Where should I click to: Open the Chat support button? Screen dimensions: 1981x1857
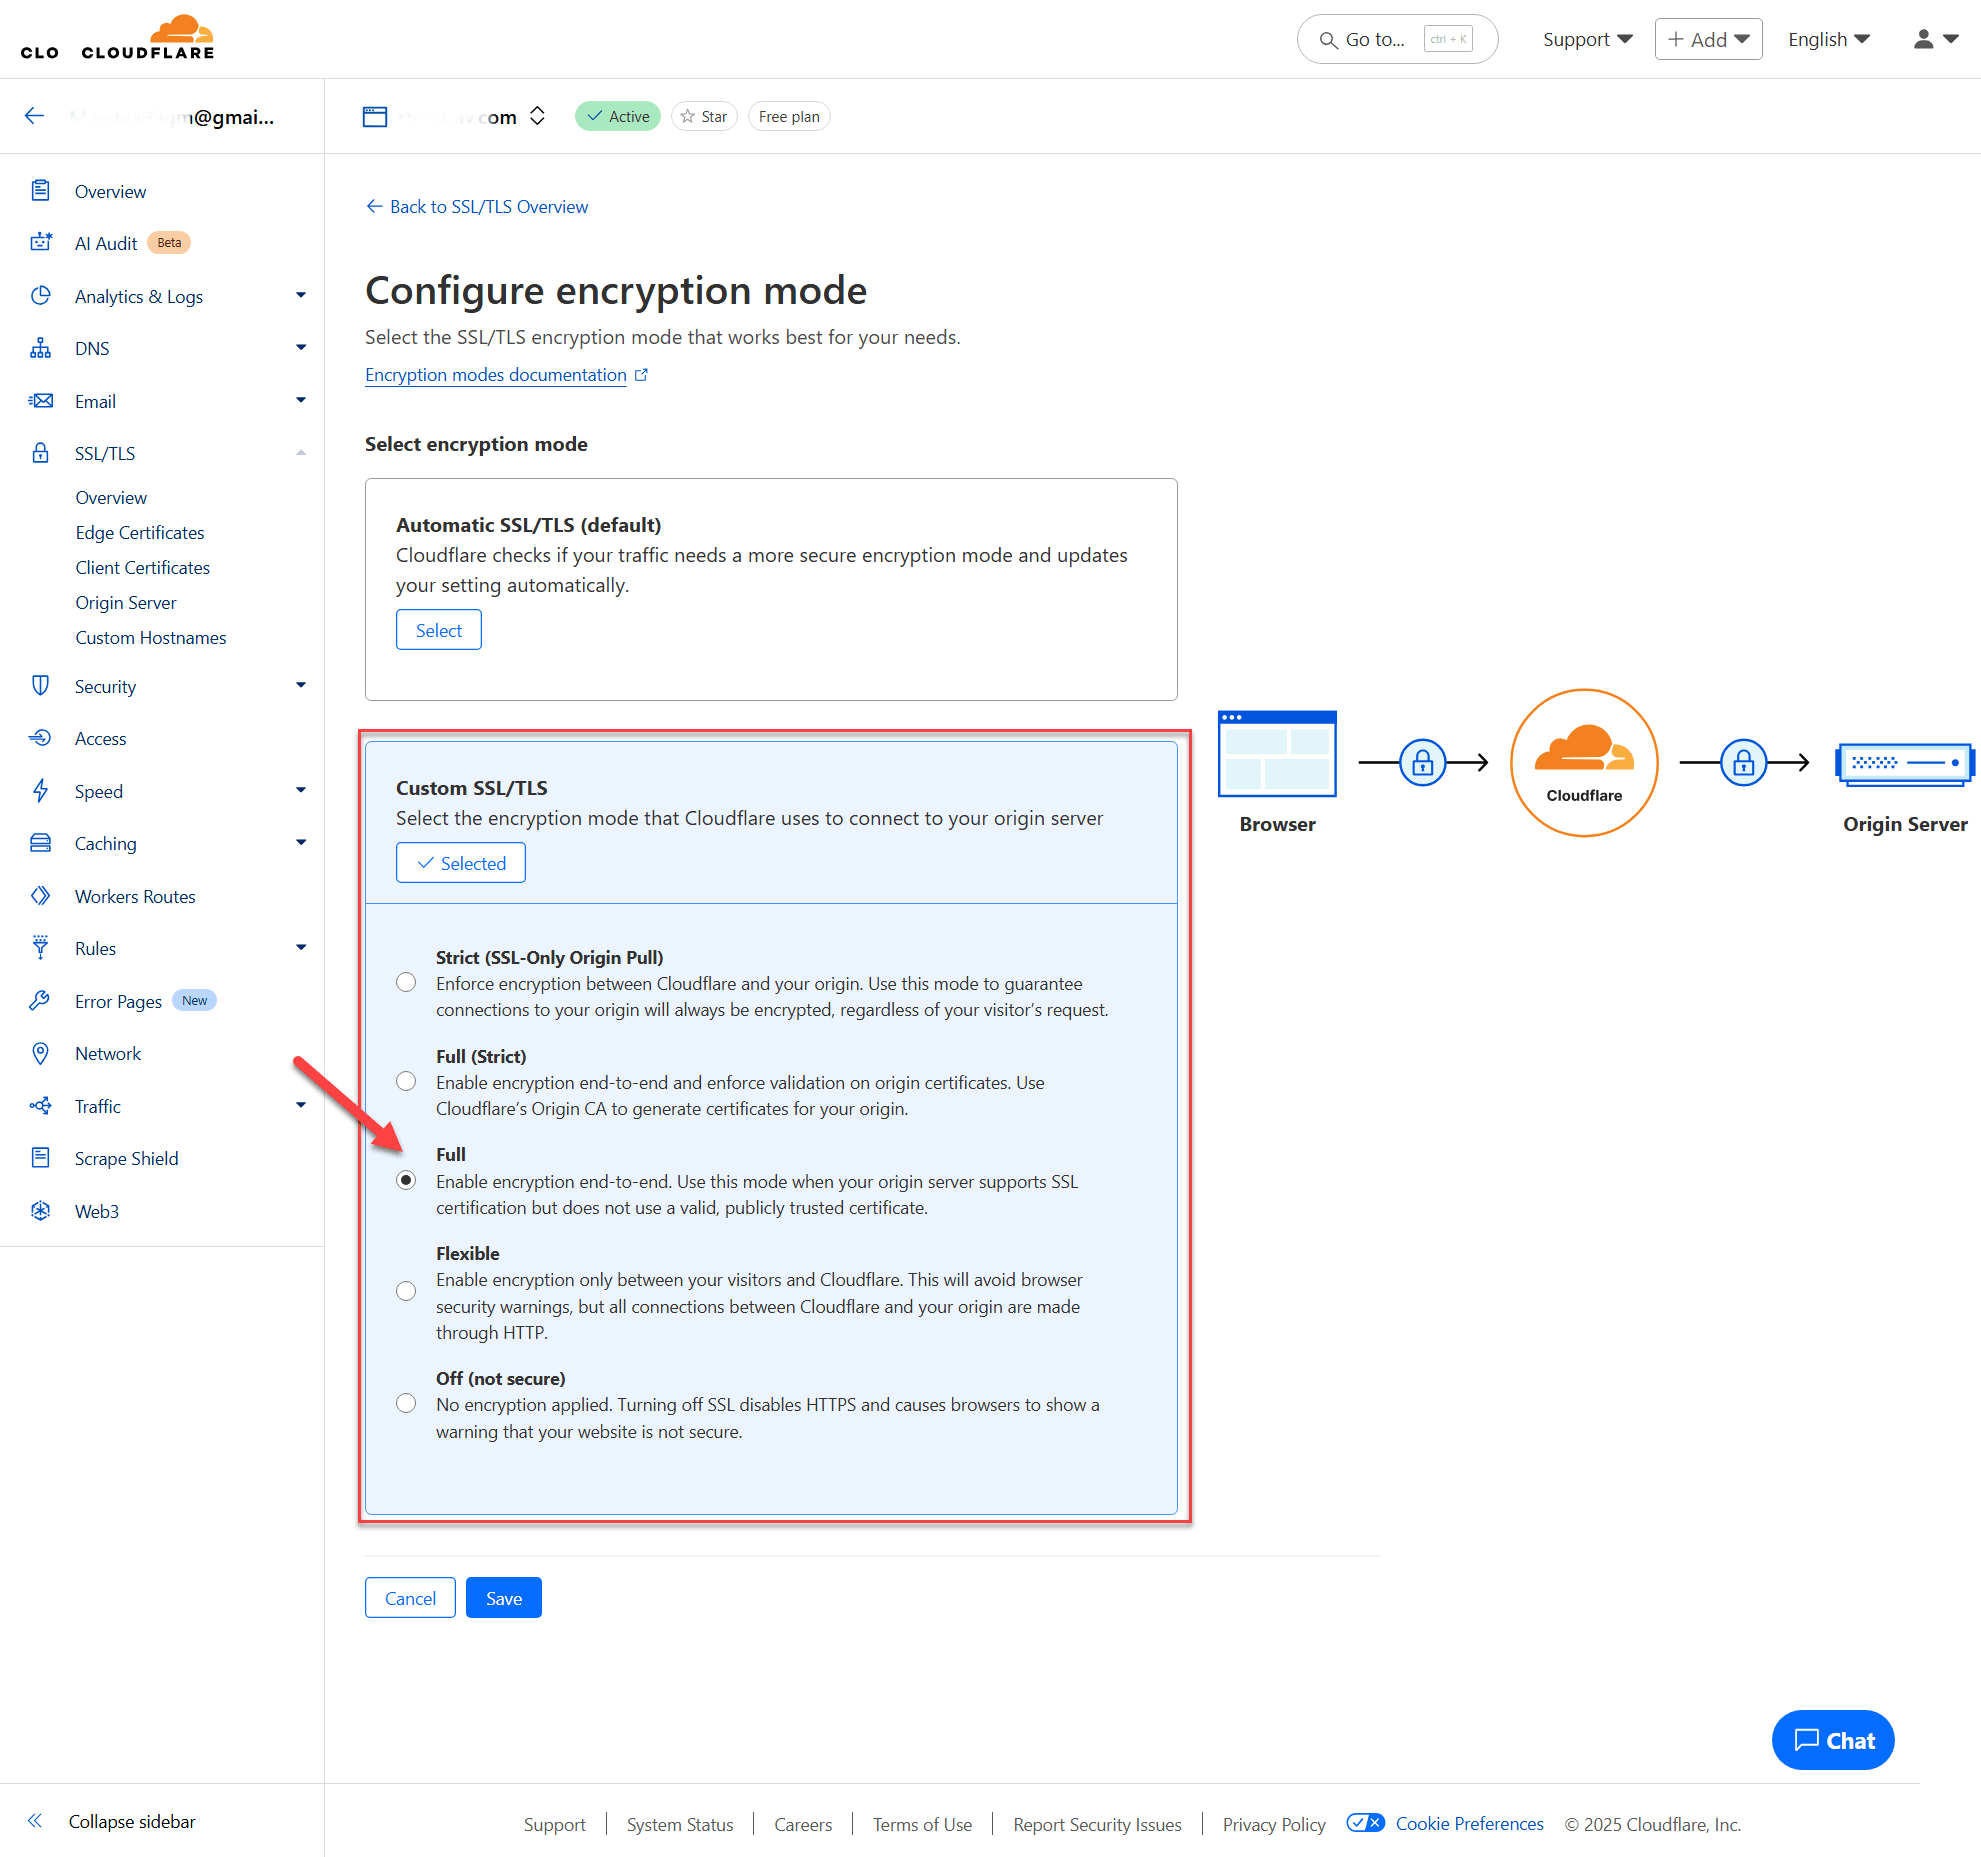[x=1833, y=1740]
